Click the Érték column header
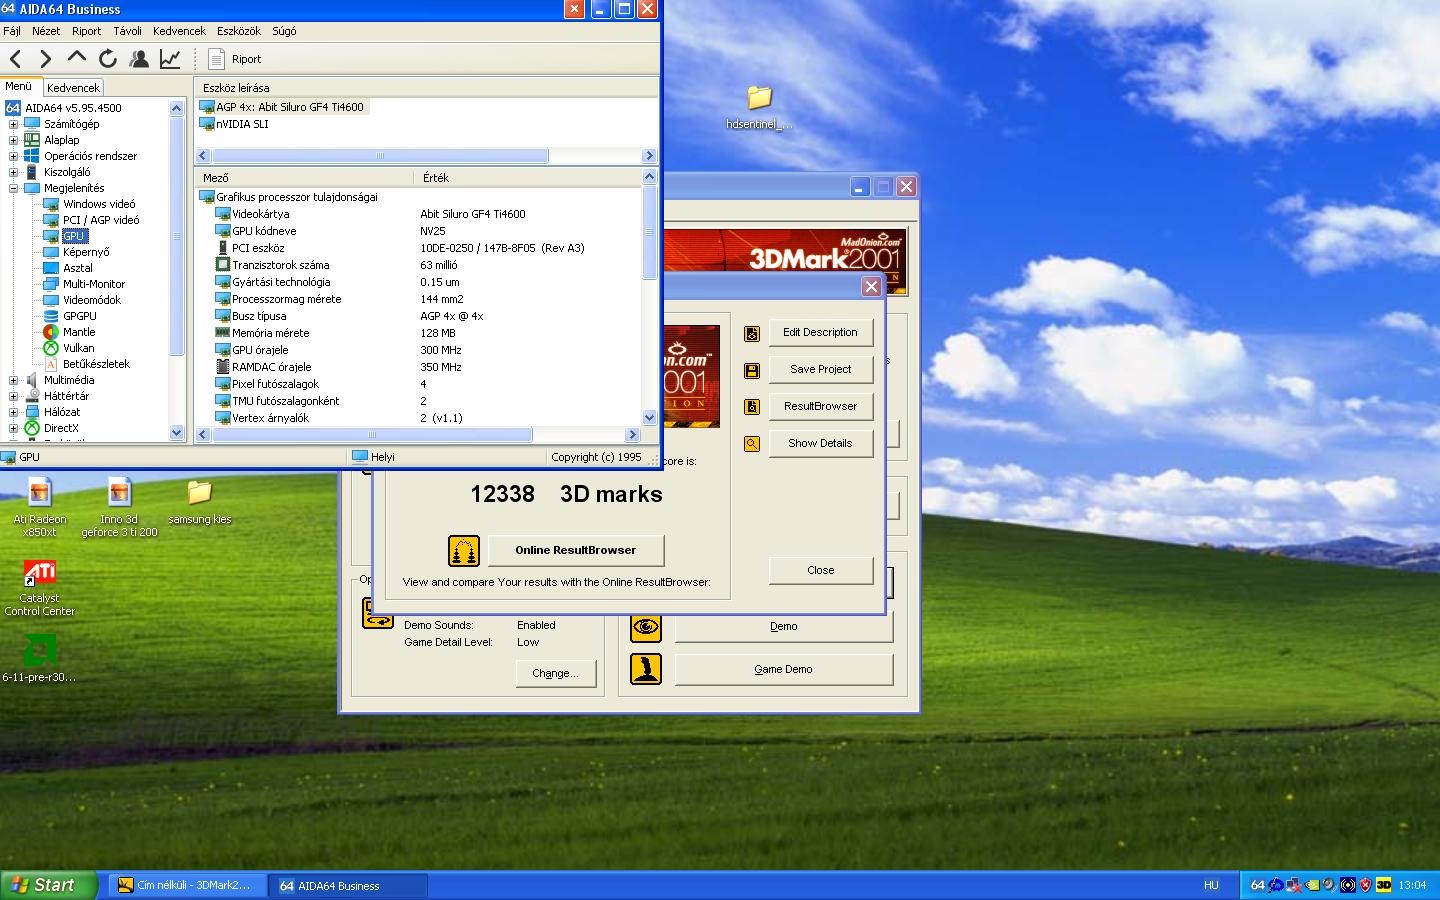 (527, 177)
